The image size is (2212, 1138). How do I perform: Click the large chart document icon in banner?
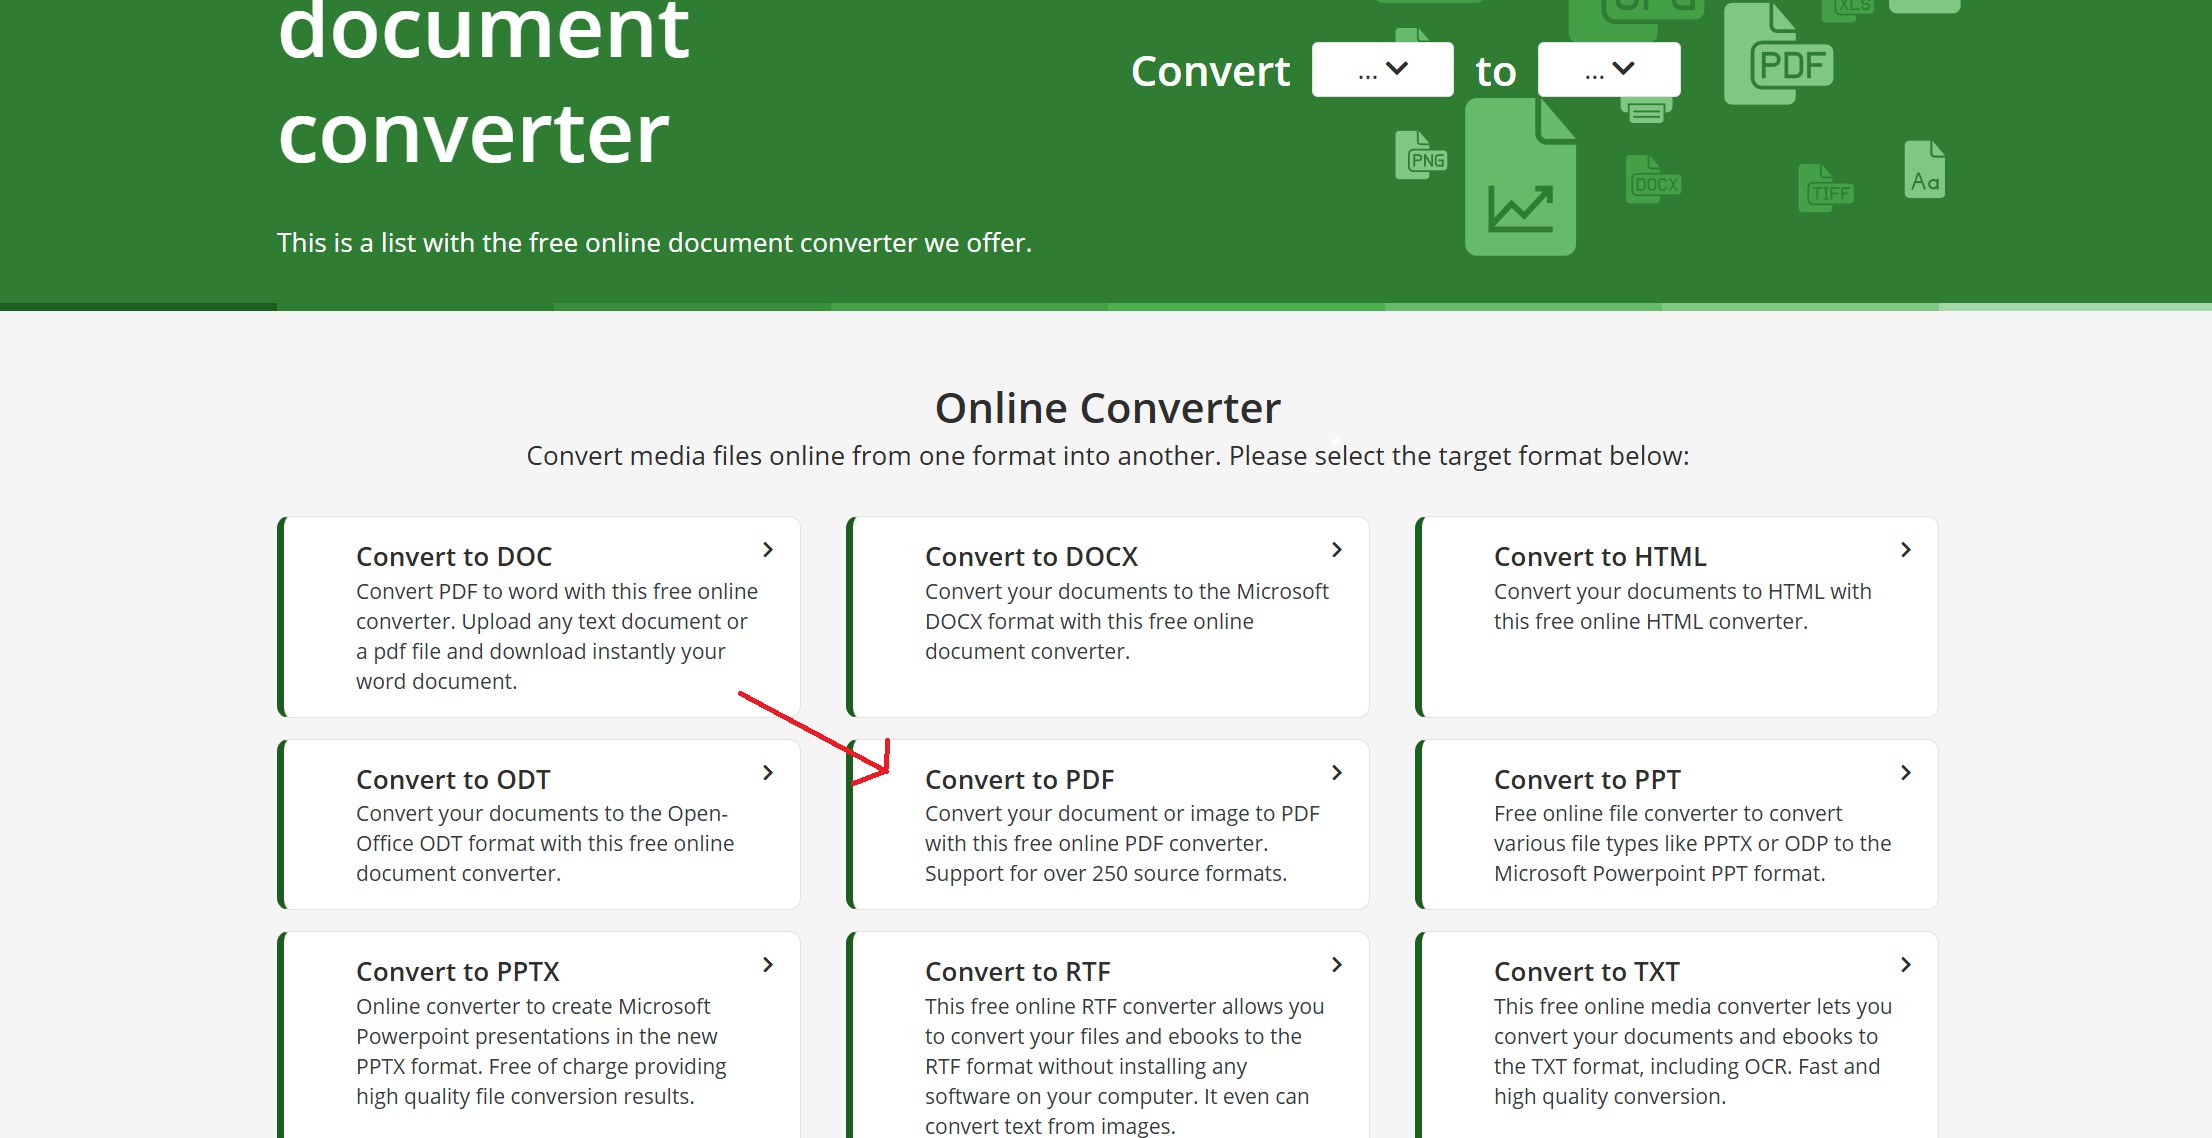(x=1520, y=178)
